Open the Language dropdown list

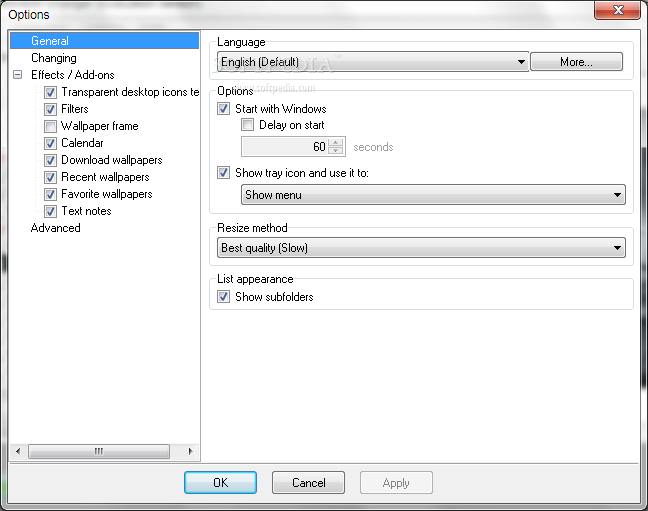tap(373, 62)
